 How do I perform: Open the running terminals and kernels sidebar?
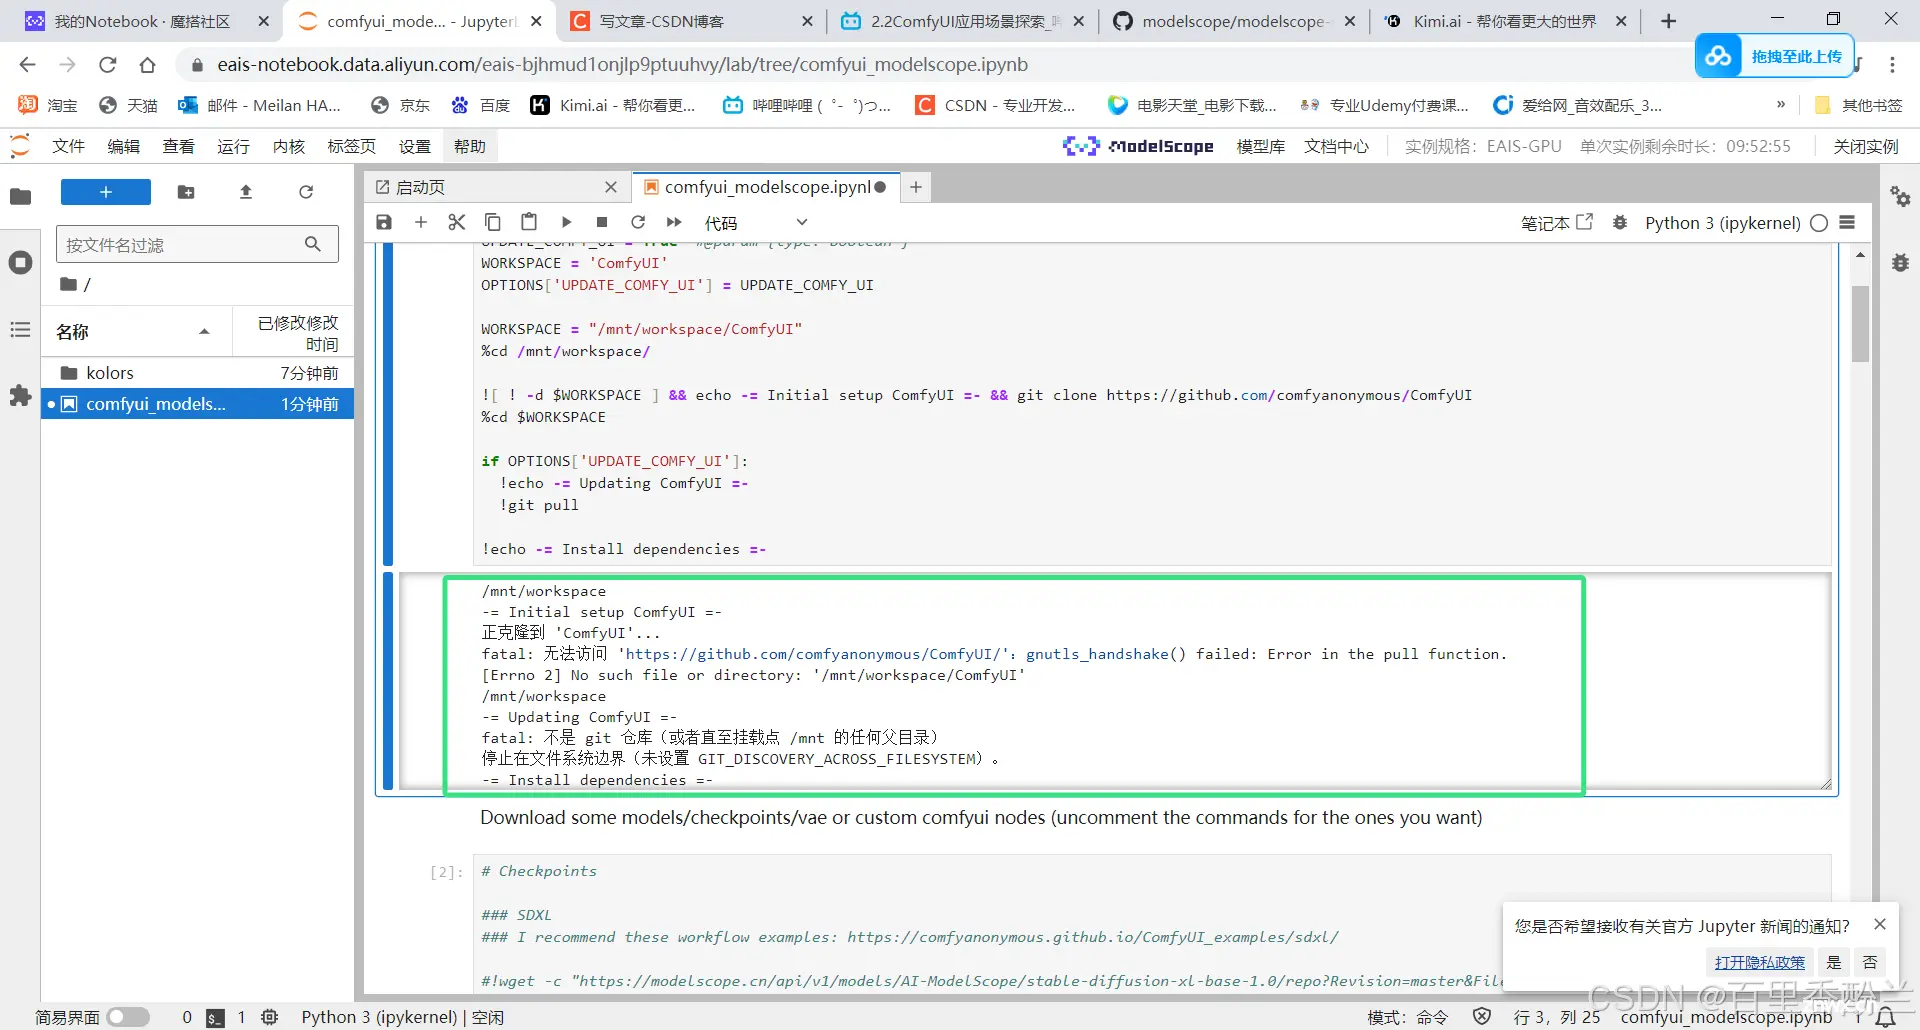click(20, 263)
